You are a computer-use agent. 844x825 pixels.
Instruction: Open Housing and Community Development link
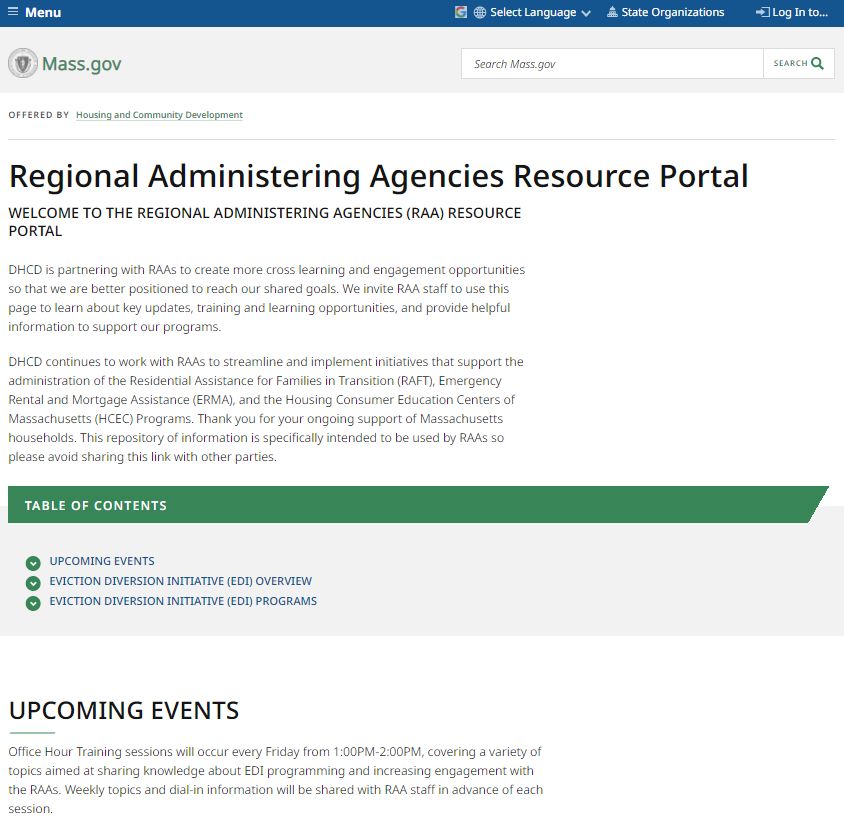click(x=159, y=115)
